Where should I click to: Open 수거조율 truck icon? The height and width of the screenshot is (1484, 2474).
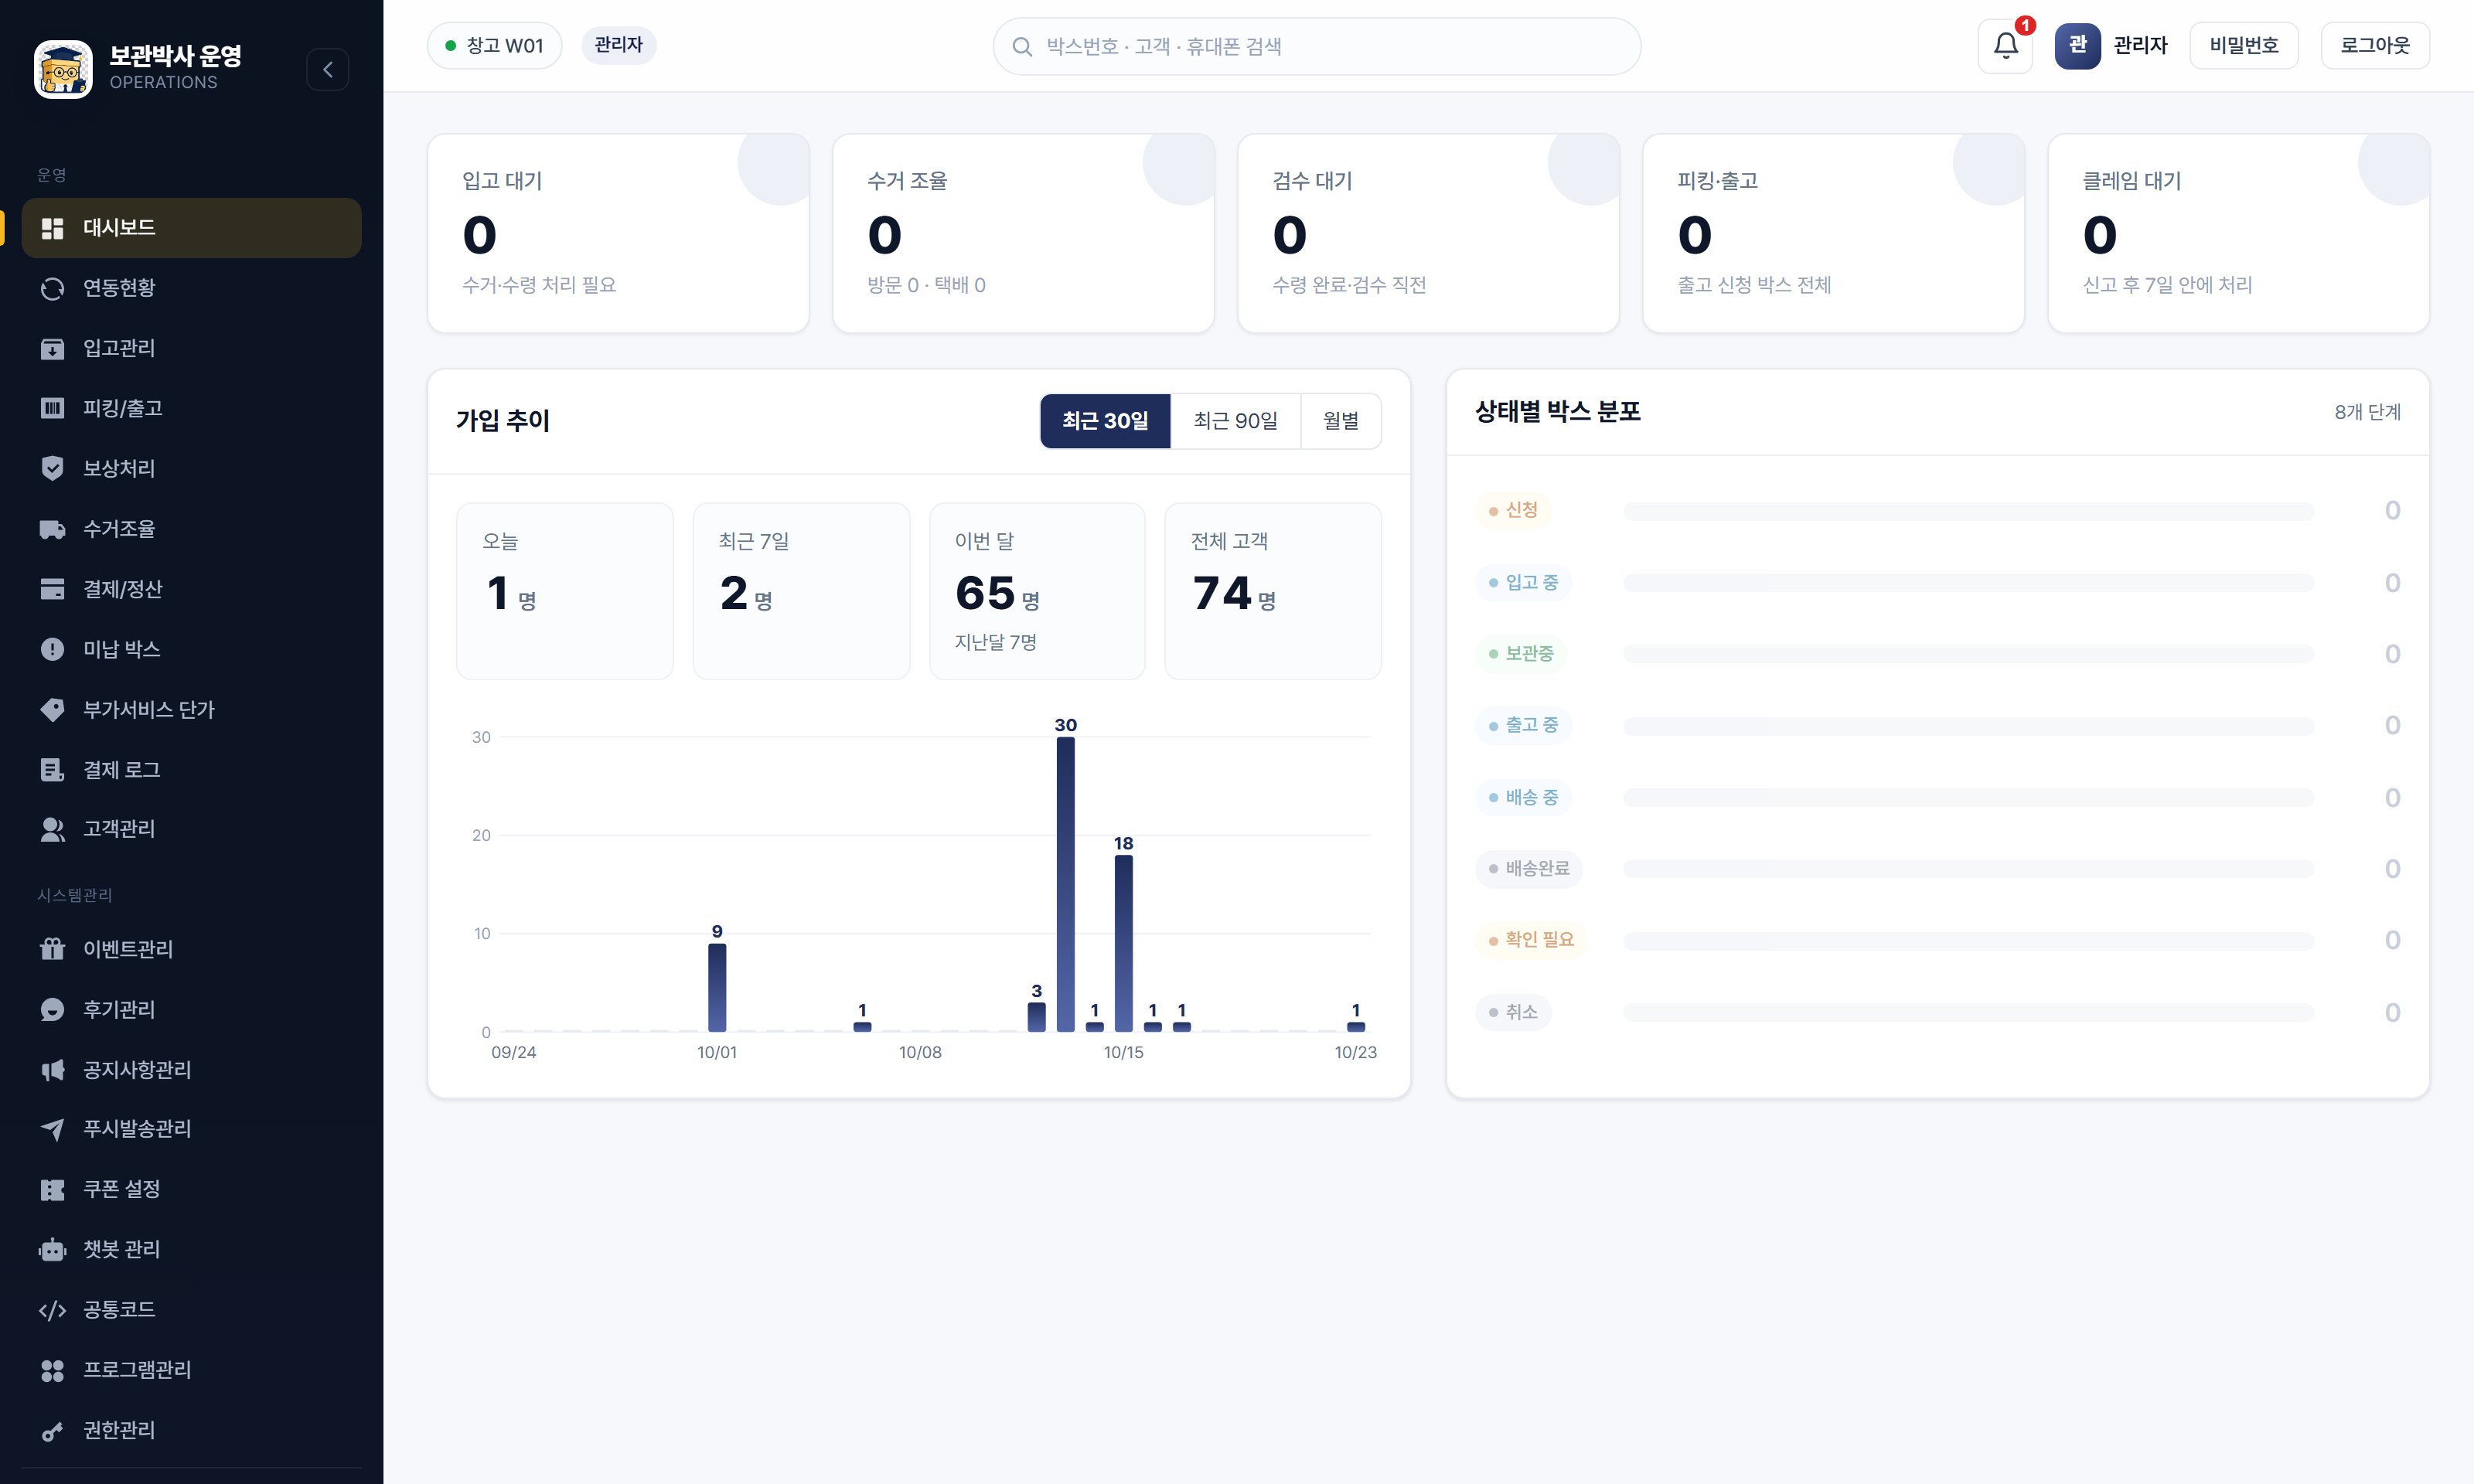[52, 529]
